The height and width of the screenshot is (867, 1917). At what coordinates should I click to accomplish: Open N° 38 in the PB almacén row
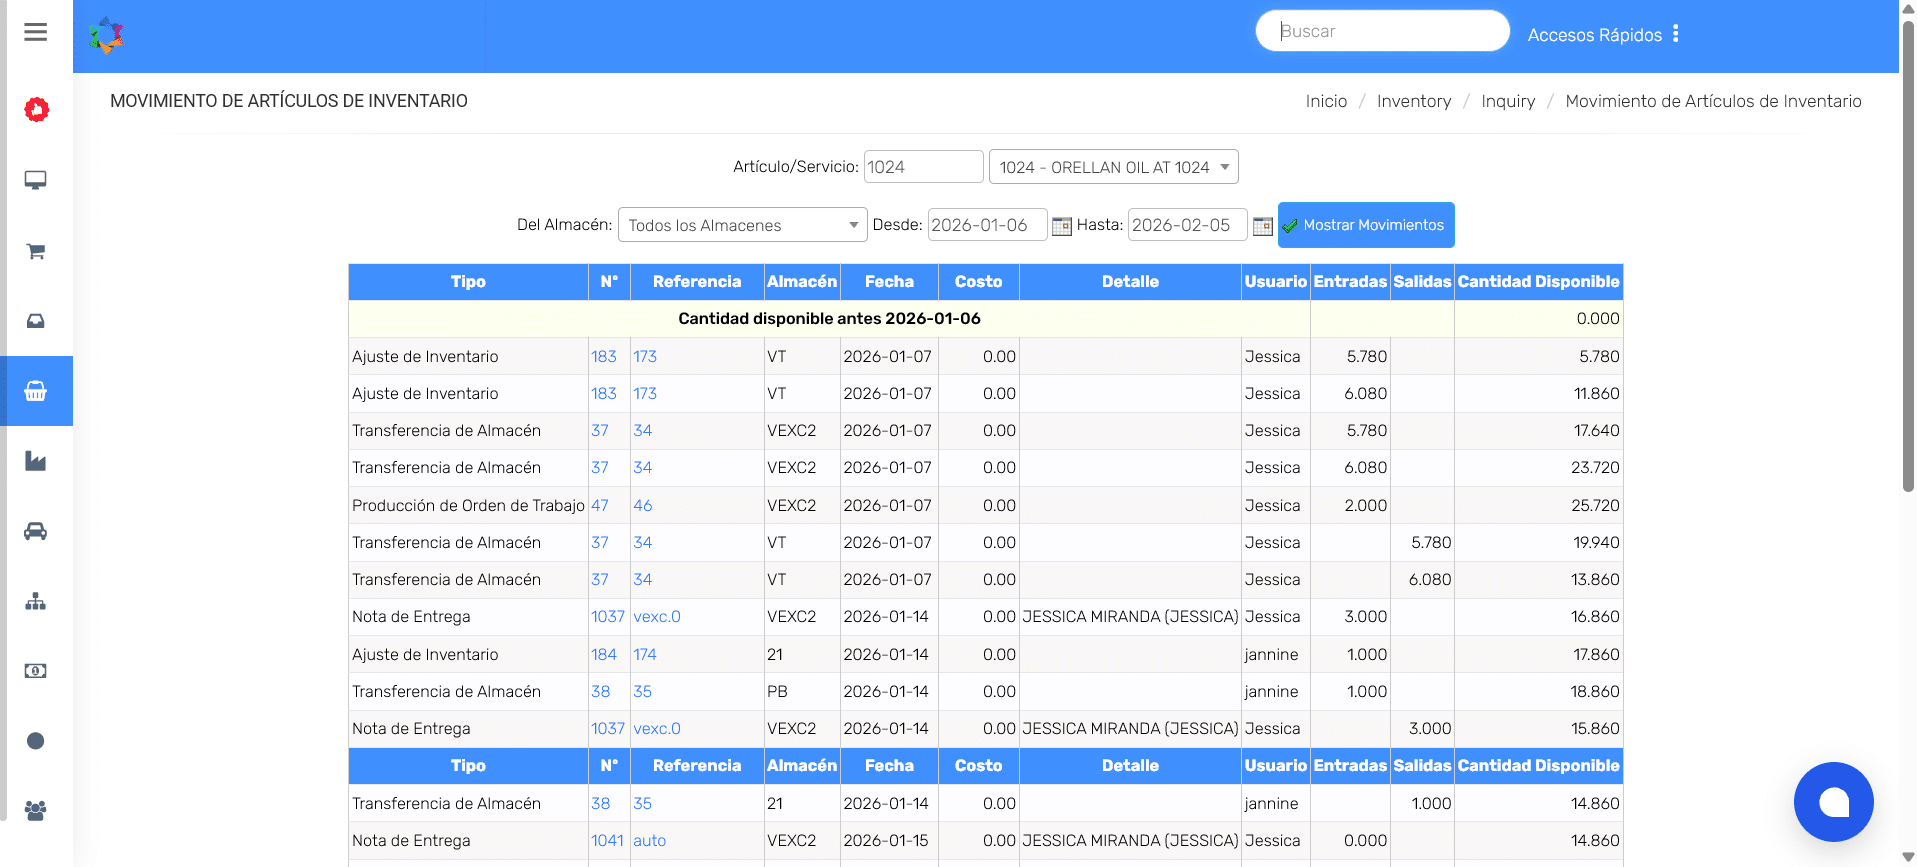pyautogui.click(x=601, y=692)
